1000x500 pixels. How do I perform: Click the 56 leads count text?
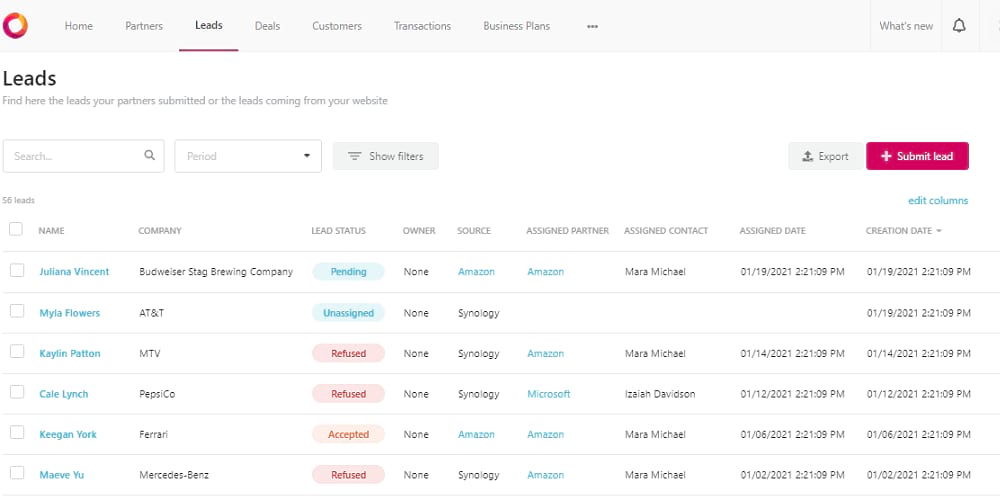(18, 200)
